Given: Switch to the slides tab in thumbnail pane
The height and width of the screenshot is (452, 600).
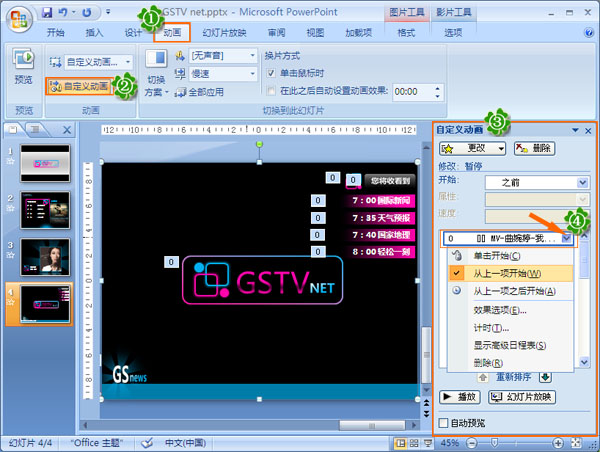Looking at the screenshot, I should [13, 130].
